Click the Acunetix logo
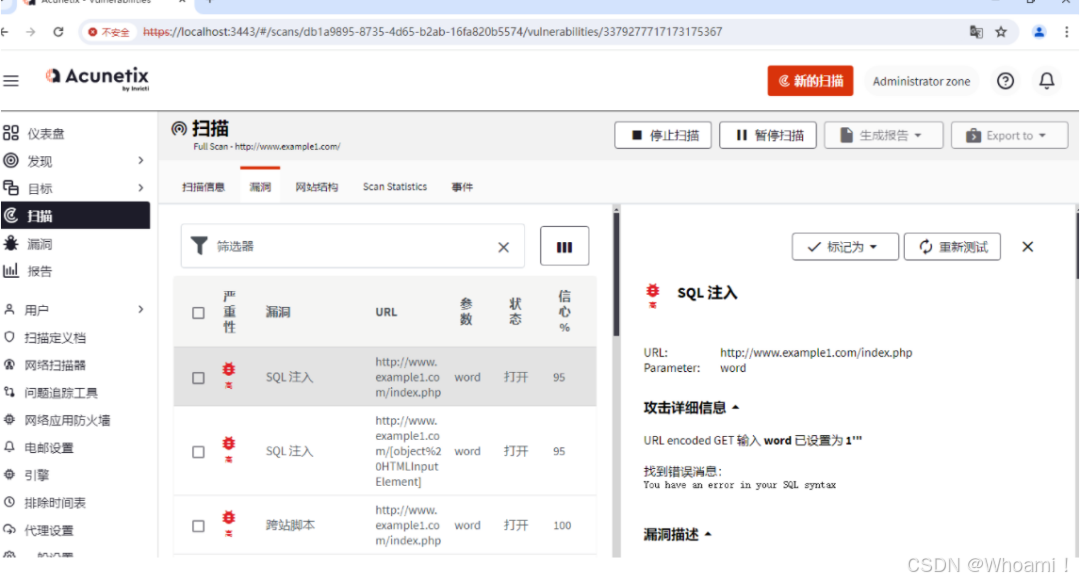This screenshot has height=582, width=1080. tap(97, 79)
